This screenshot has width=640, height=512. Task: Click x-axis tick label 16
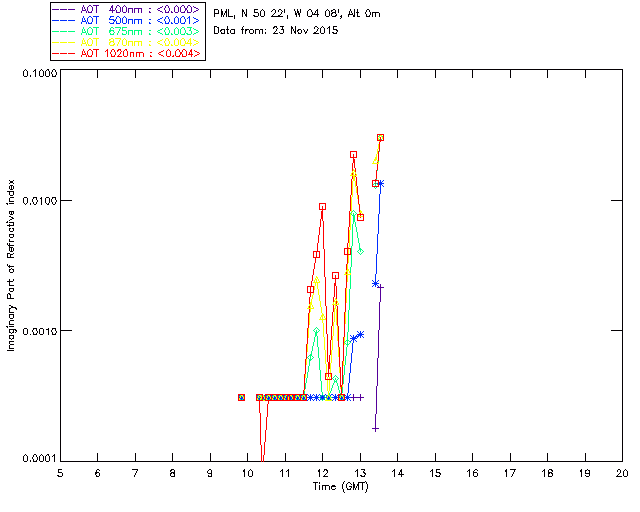(472, 474)
